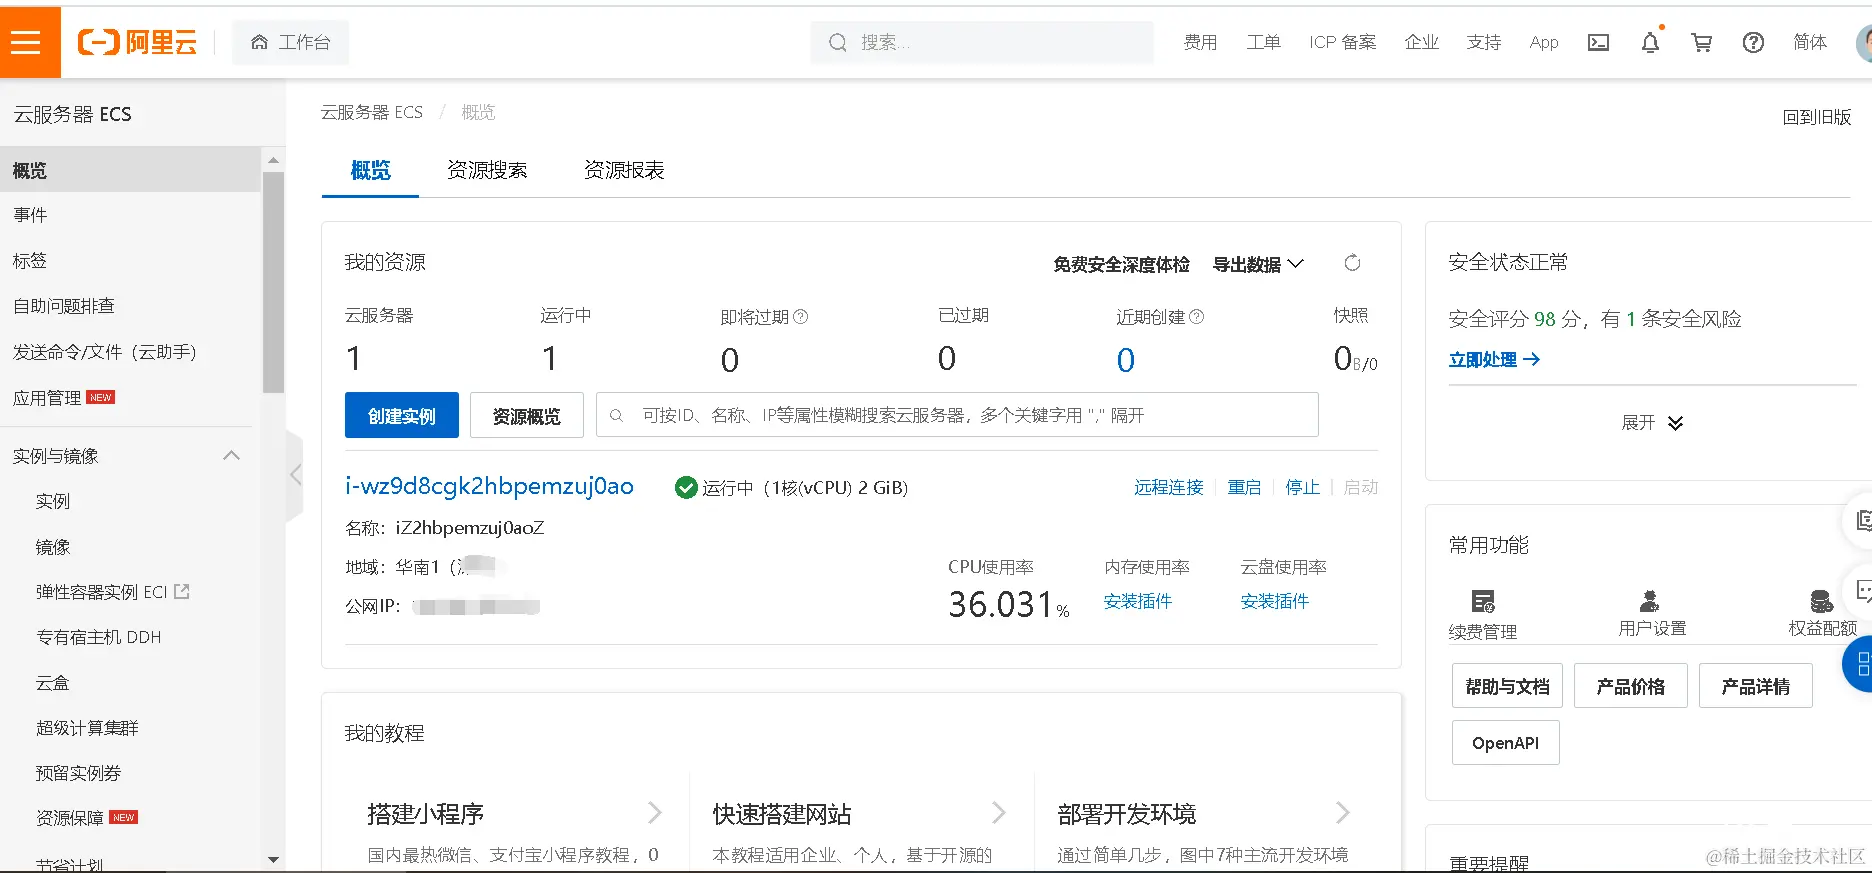Collapse the 实例与镜像 section chevron
The height and width of the screenshot is (873, 1872).
pos(231,456)
